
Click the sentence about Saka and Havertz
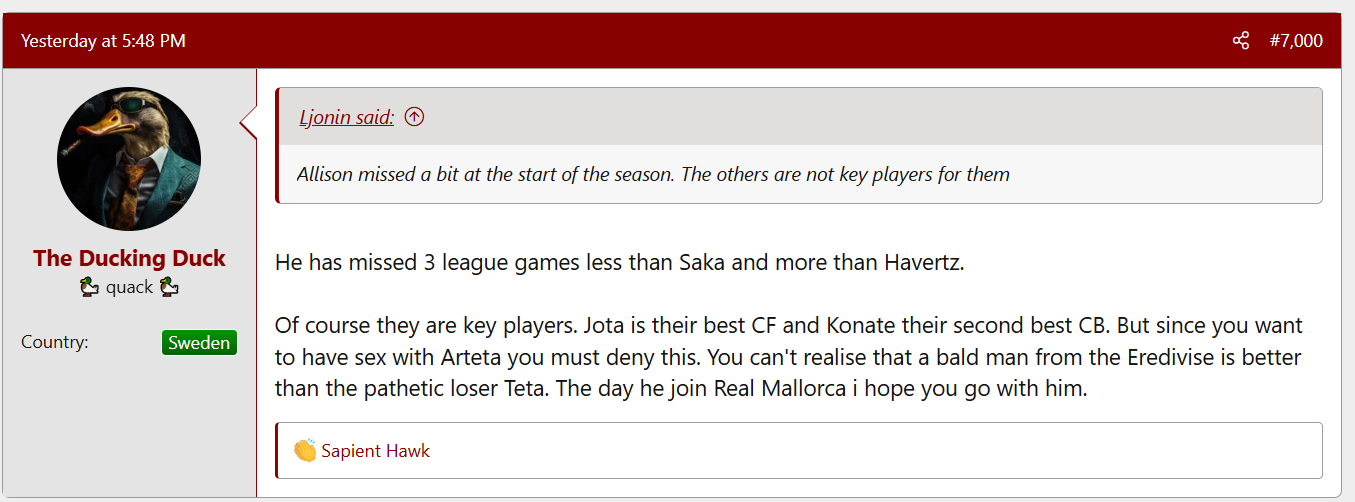619,263
